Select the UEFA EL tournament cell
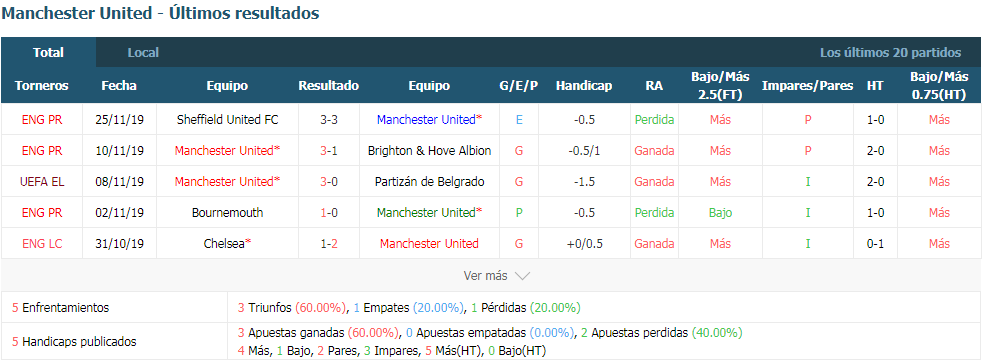Viewport: 985px width, 364px height. [42, 182]
